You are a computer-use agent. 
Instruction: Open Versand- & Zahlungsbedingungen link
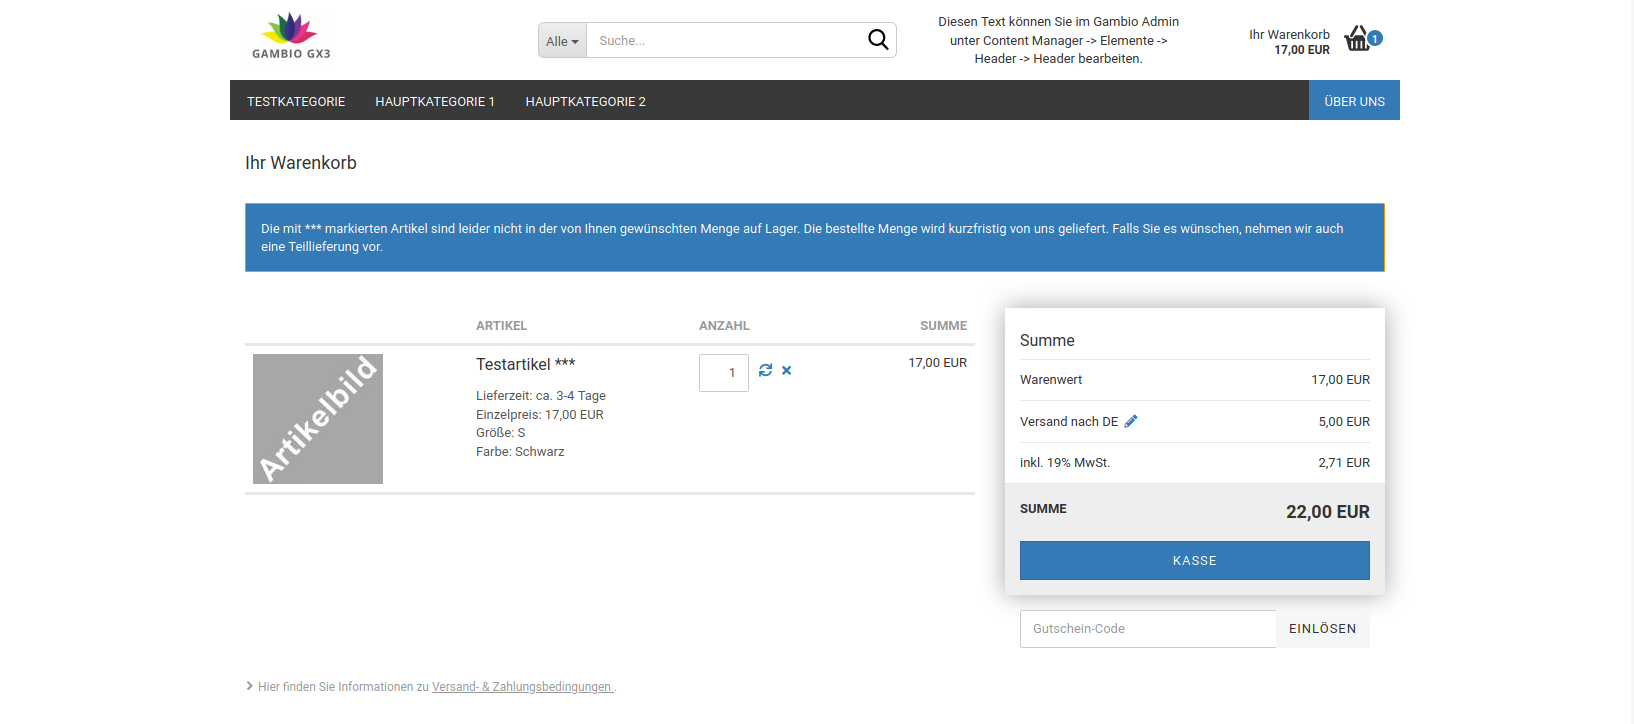521,687
